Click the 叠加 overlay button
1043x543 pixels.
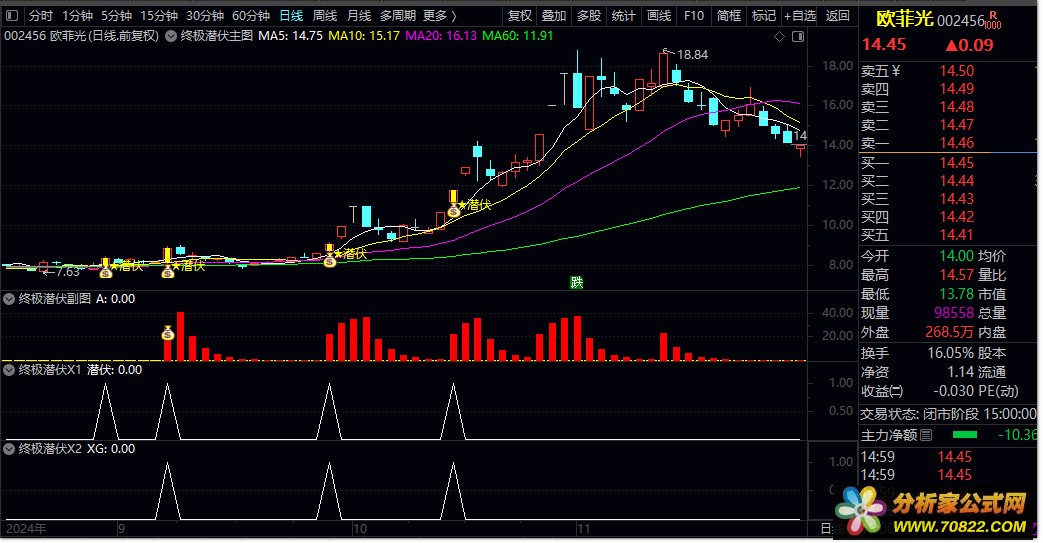[553, 15]
